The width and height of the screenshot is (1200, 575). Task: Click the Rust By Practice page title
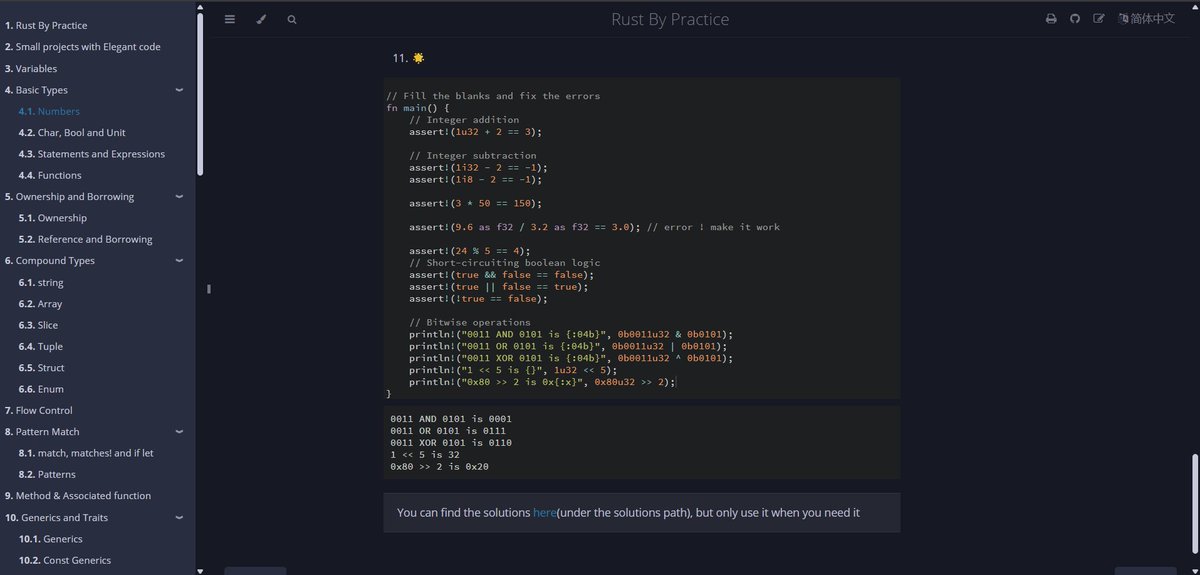pos(670,19)
